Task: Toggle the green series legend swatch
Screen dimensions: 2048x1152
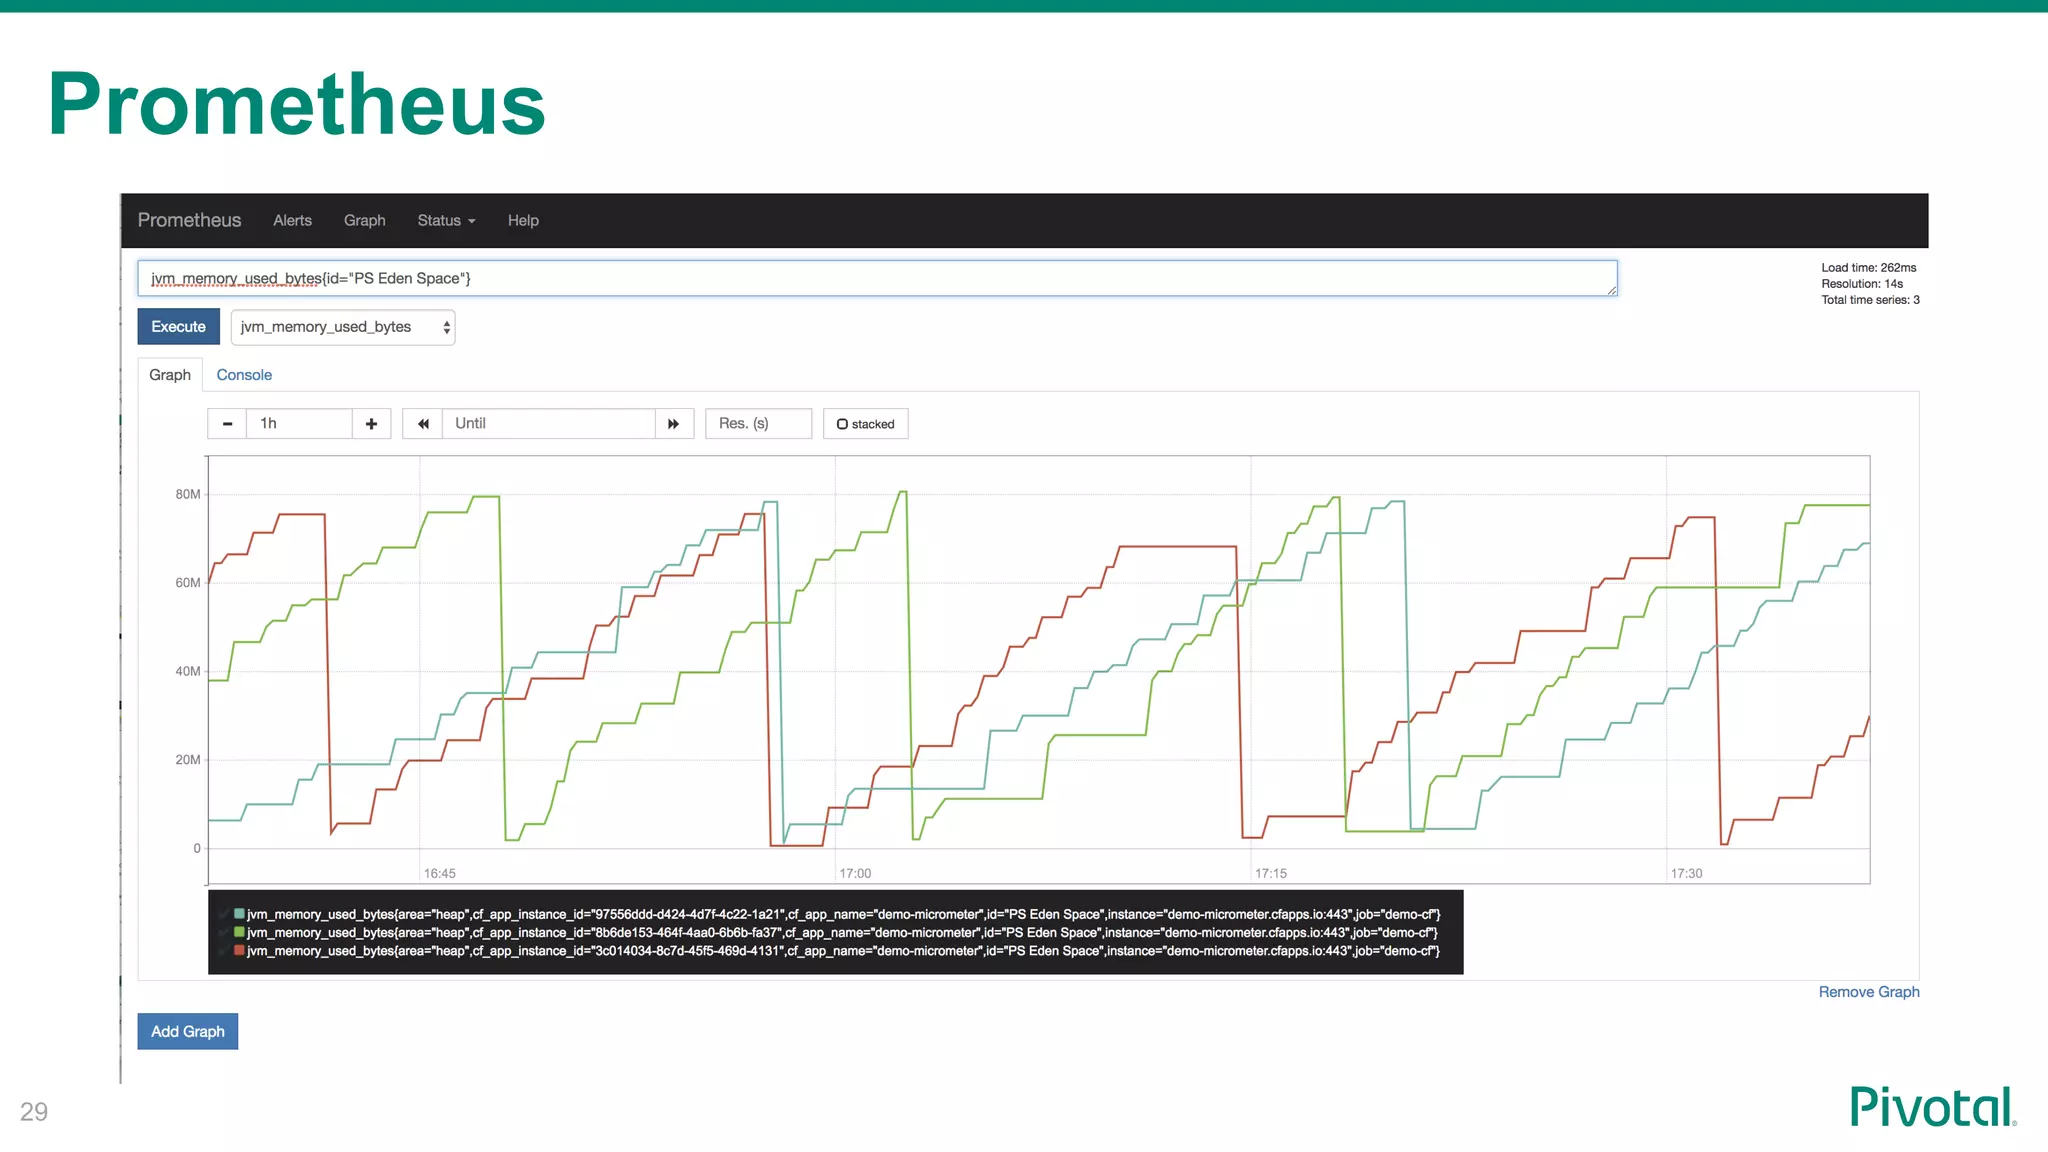Action: click(x=240, y=932)
